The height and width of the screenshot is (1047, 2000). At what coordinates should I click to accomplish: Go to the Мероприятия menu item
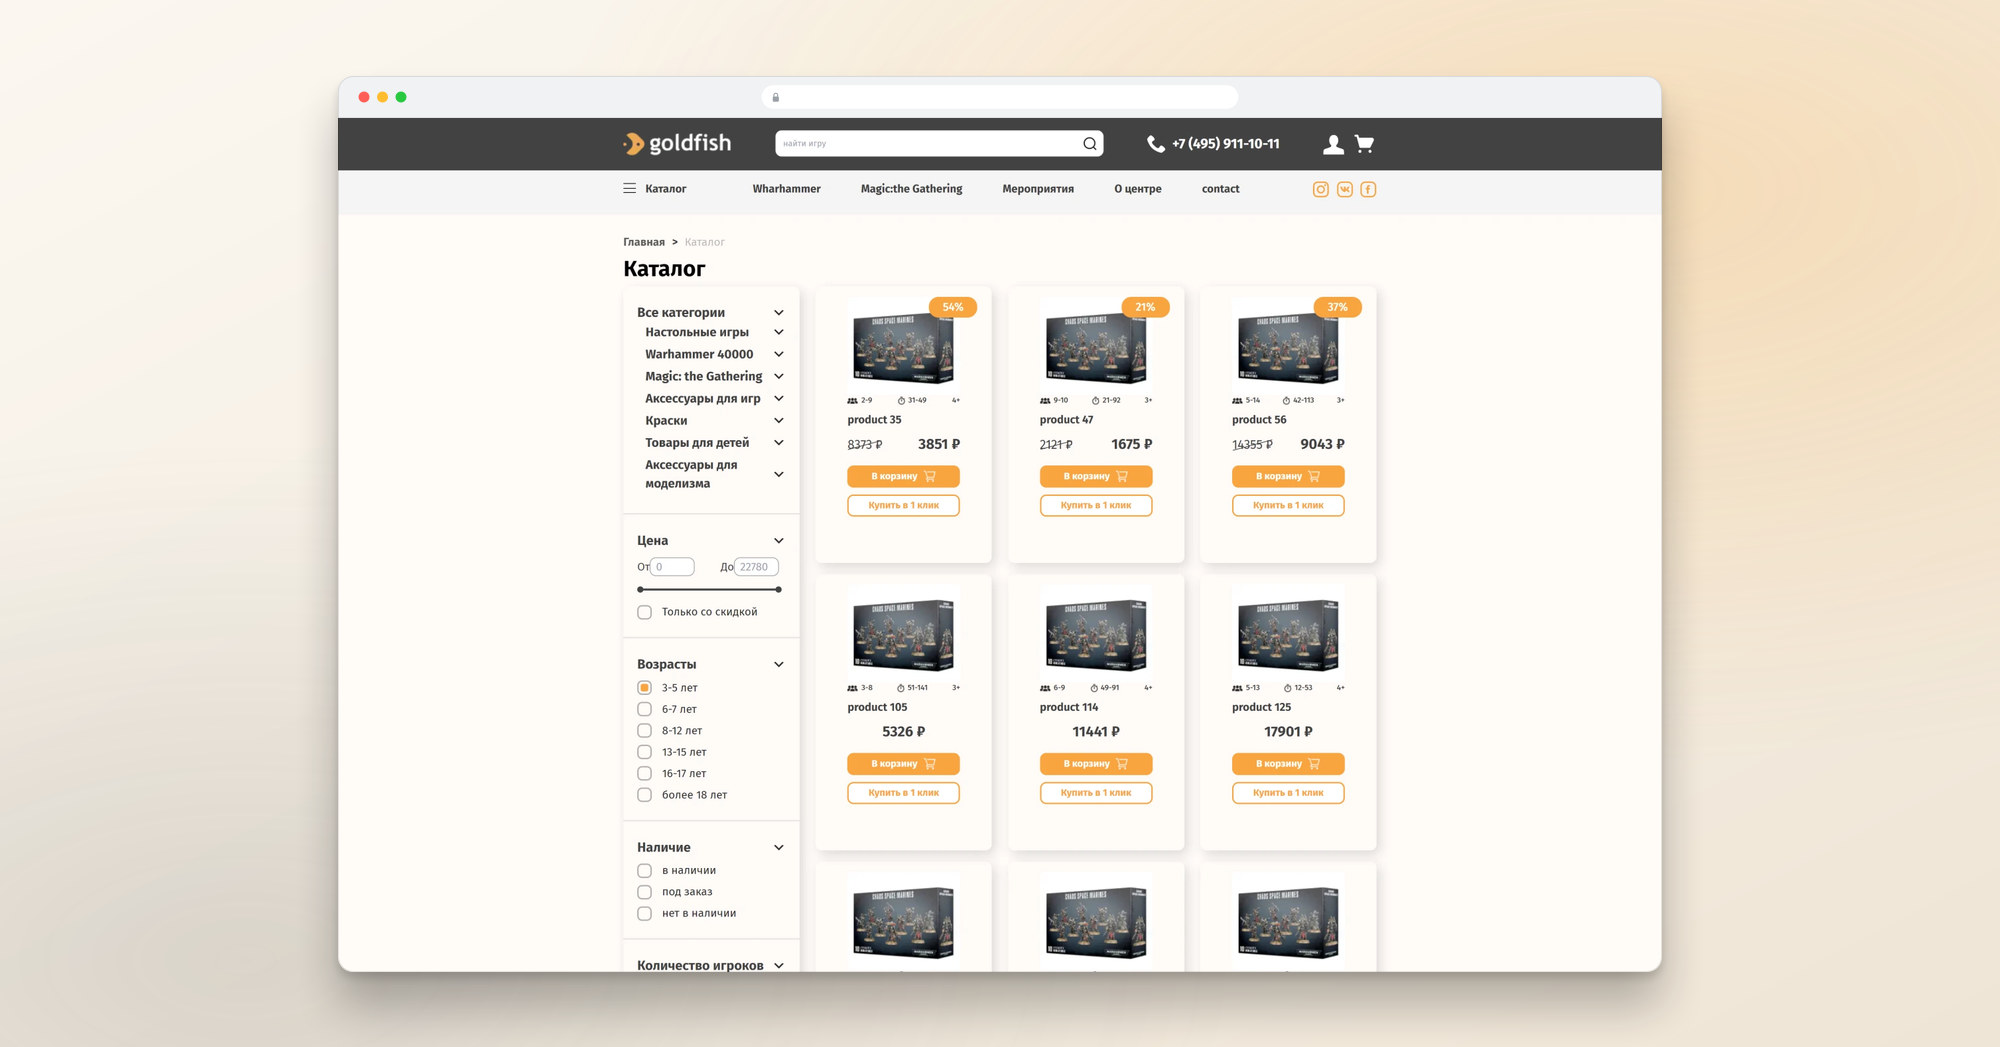pos(1038,189)
